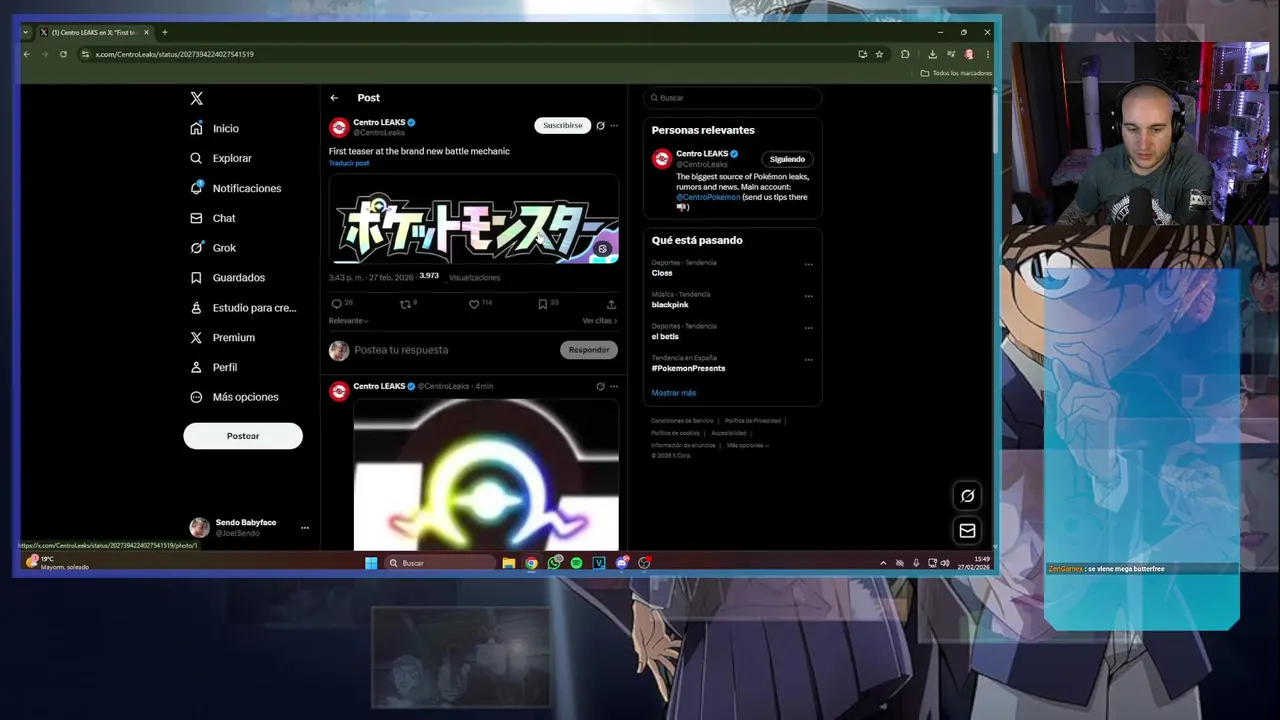
Task: Open more options for el betis trend
Action: (x=809, y=328)
